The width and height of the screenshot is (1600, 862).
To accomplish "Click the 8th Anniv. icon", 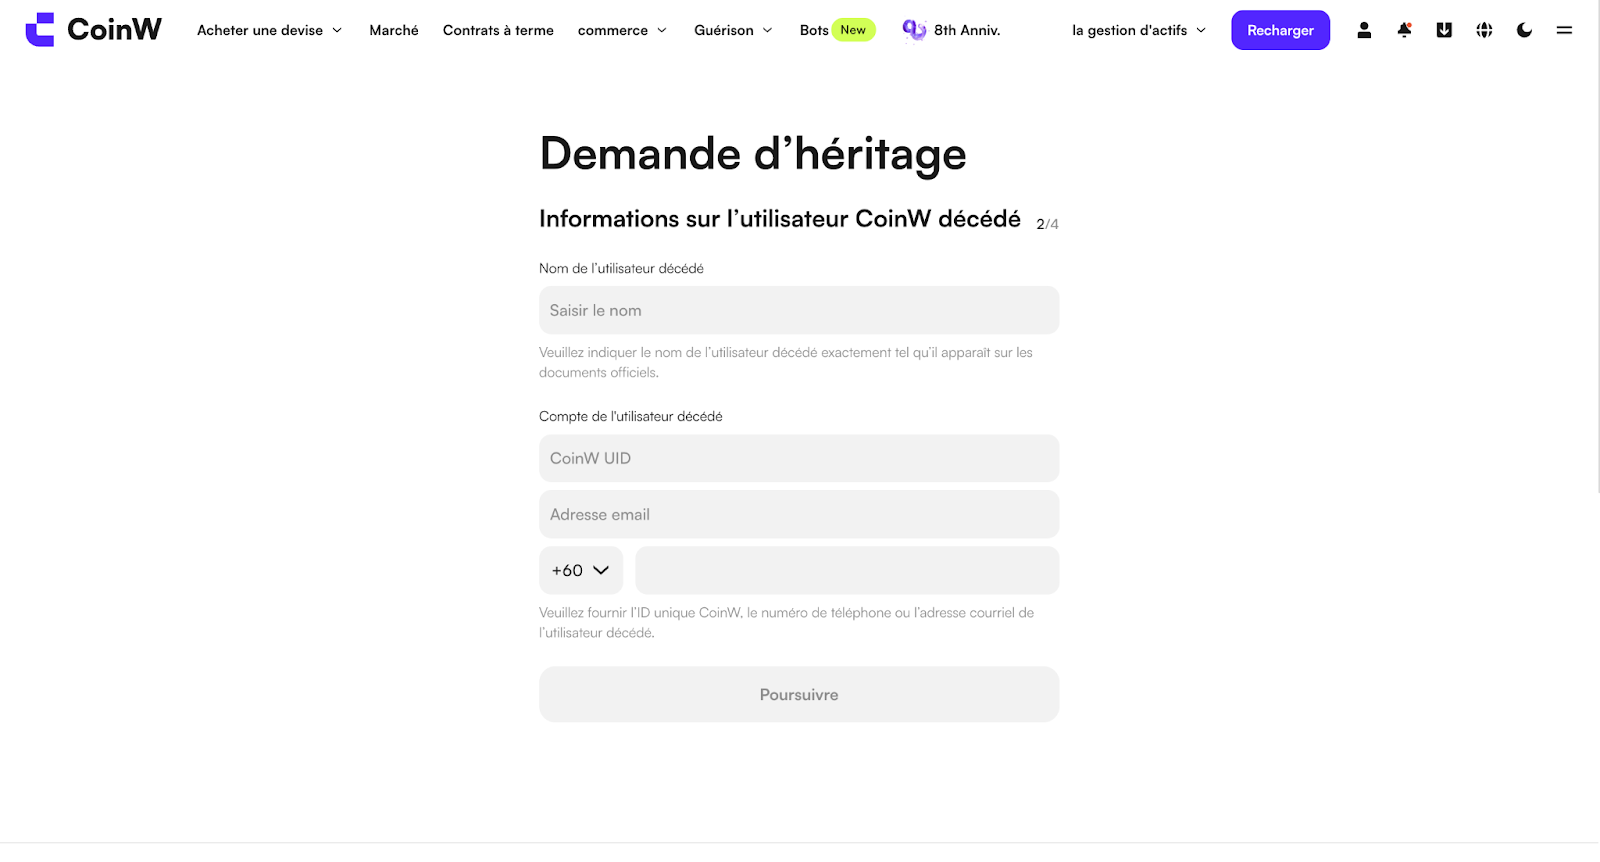I will coord(914,30).
